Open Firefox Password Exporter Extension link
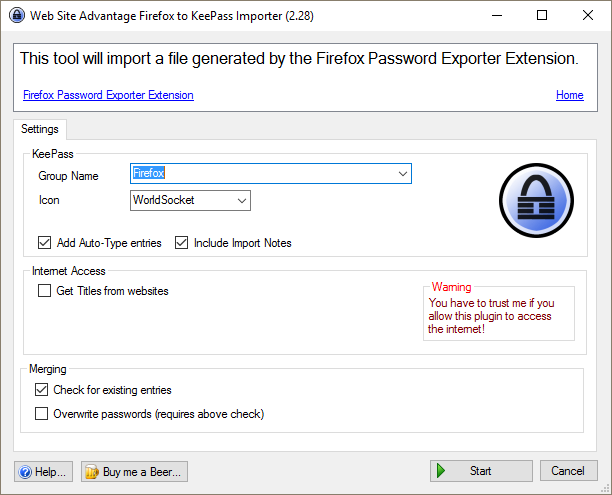The width and height of the screenshot is (612, 495). point(108,95)
